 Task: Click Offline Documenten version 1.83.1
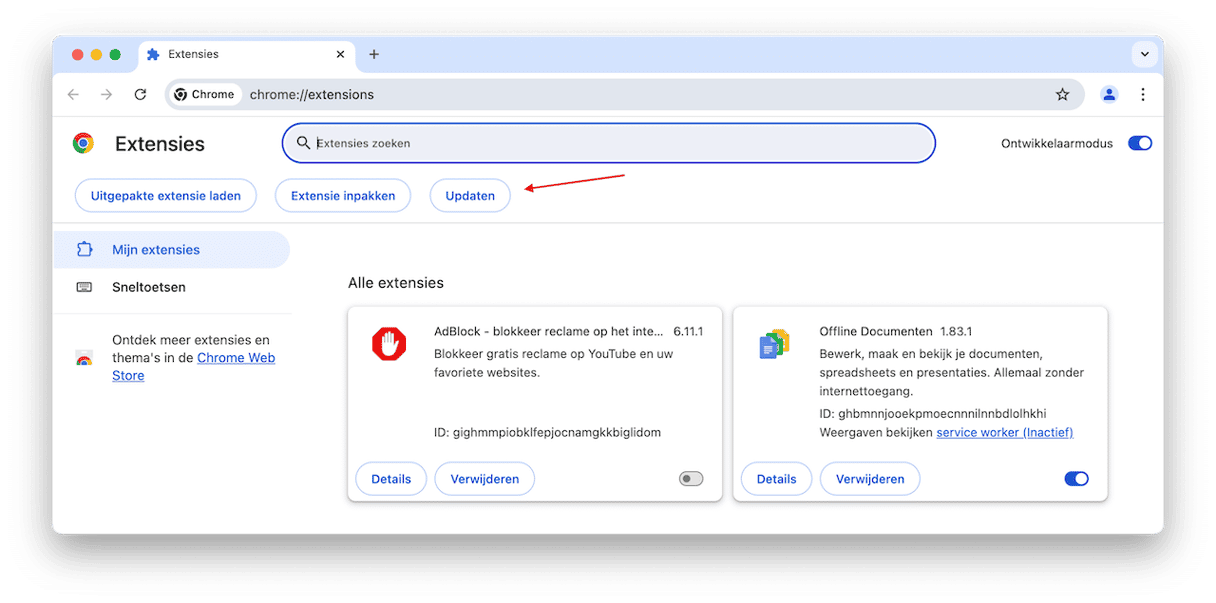(956, 331)
